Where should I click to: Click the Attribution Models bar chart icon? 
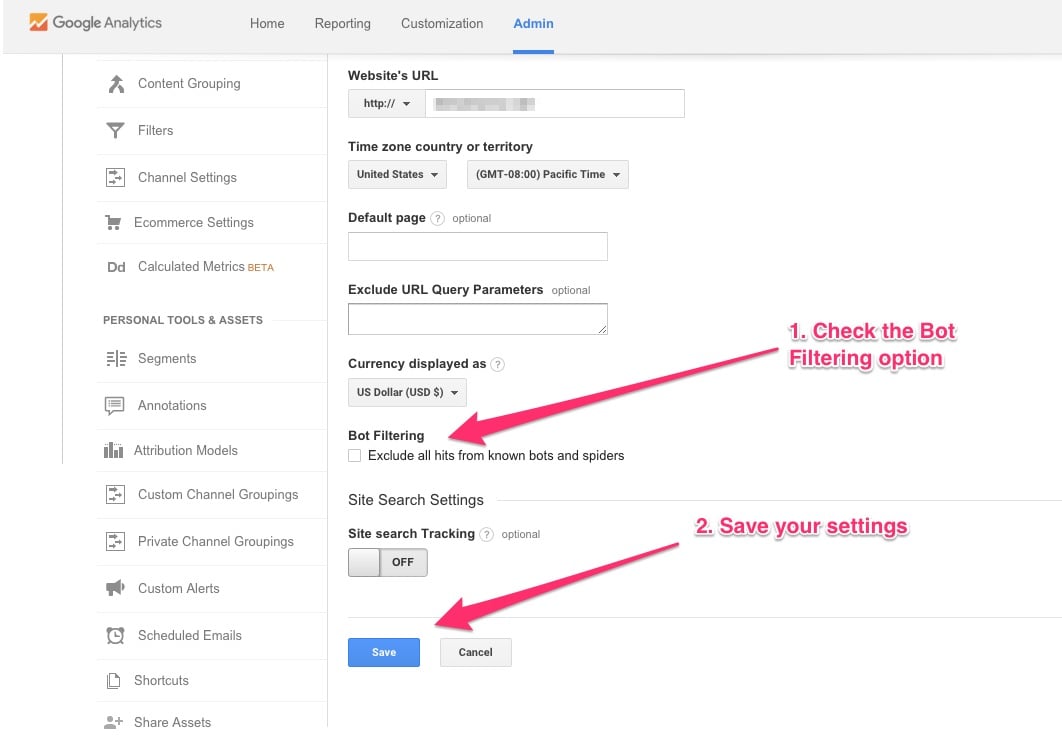114,451
